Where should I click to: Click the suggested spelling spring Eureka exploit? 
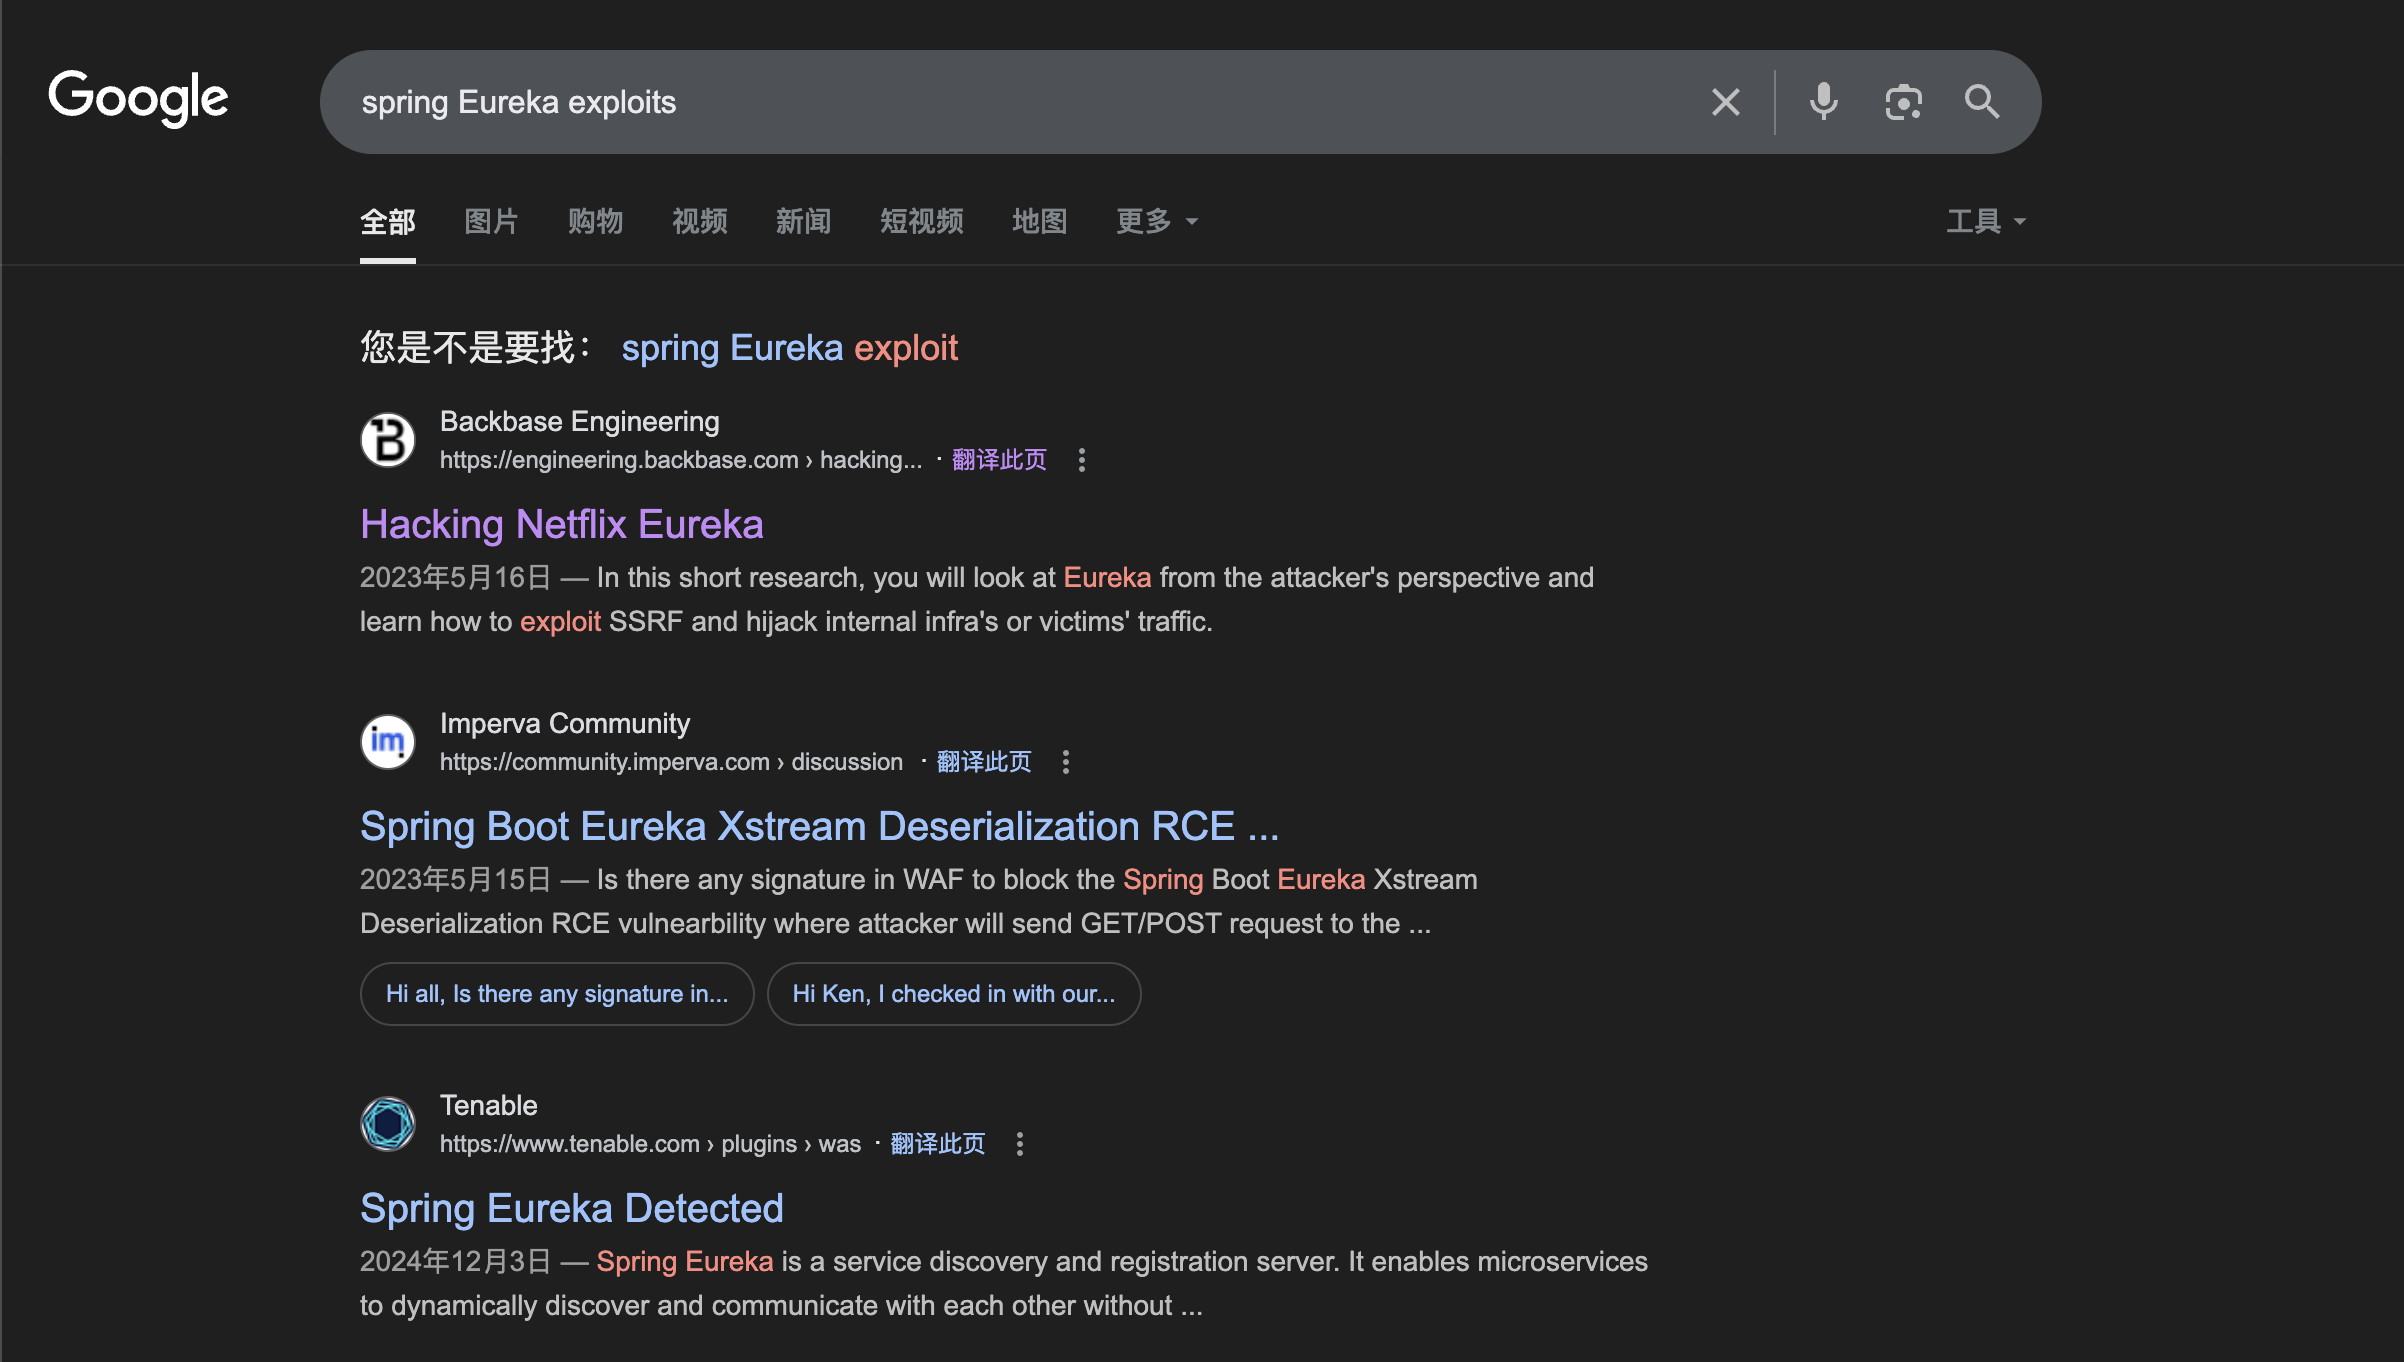789,348
